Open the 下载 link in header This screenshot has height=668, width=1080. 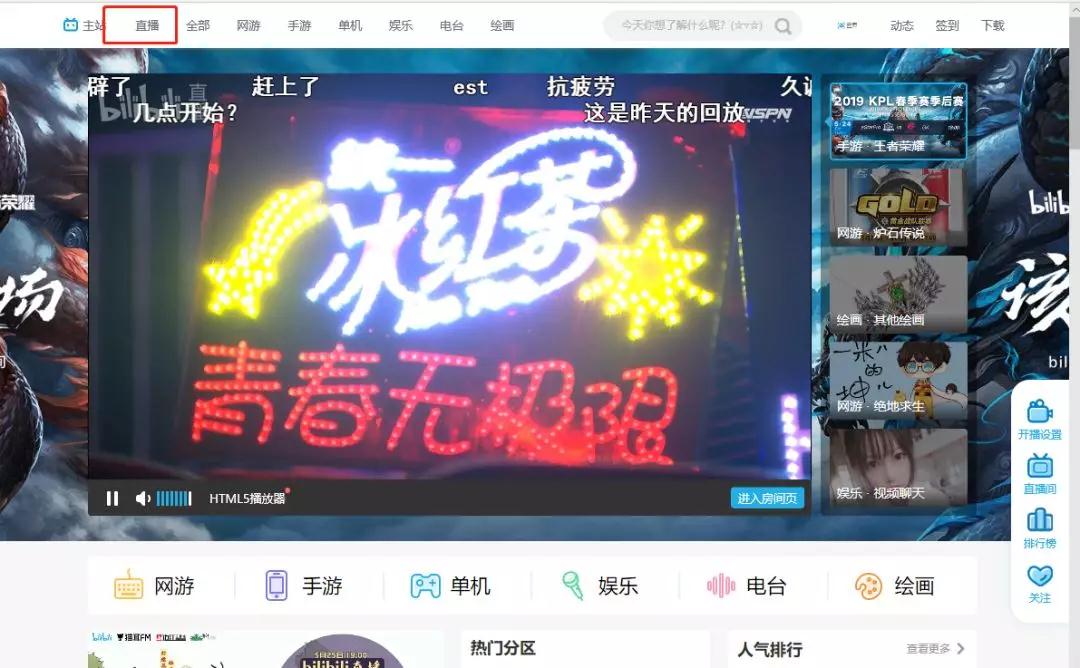point(993,25)
